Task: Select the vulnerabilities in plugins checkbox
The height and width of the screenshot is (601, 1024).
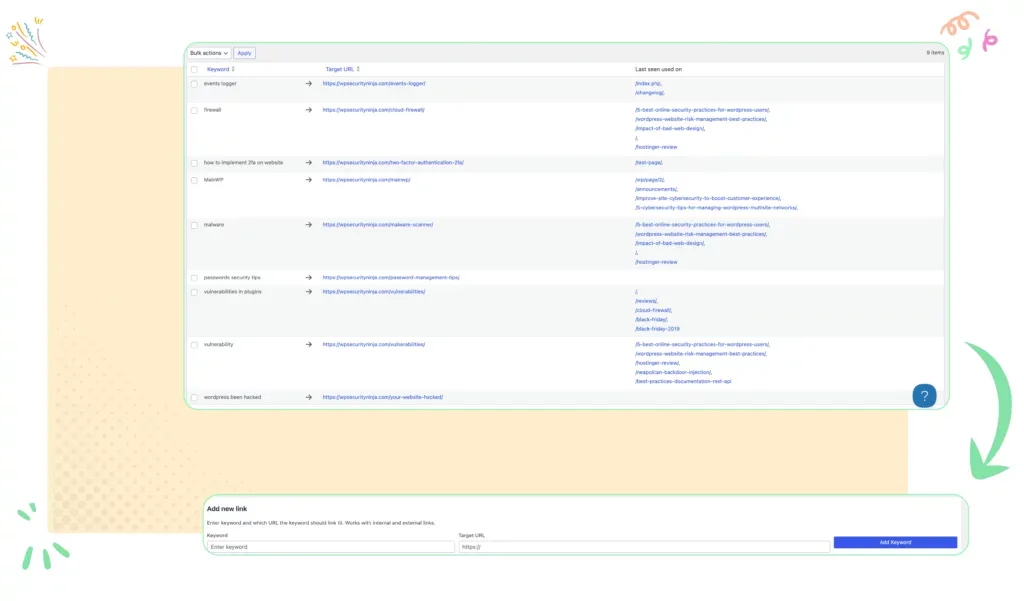Action: [194, 293]
